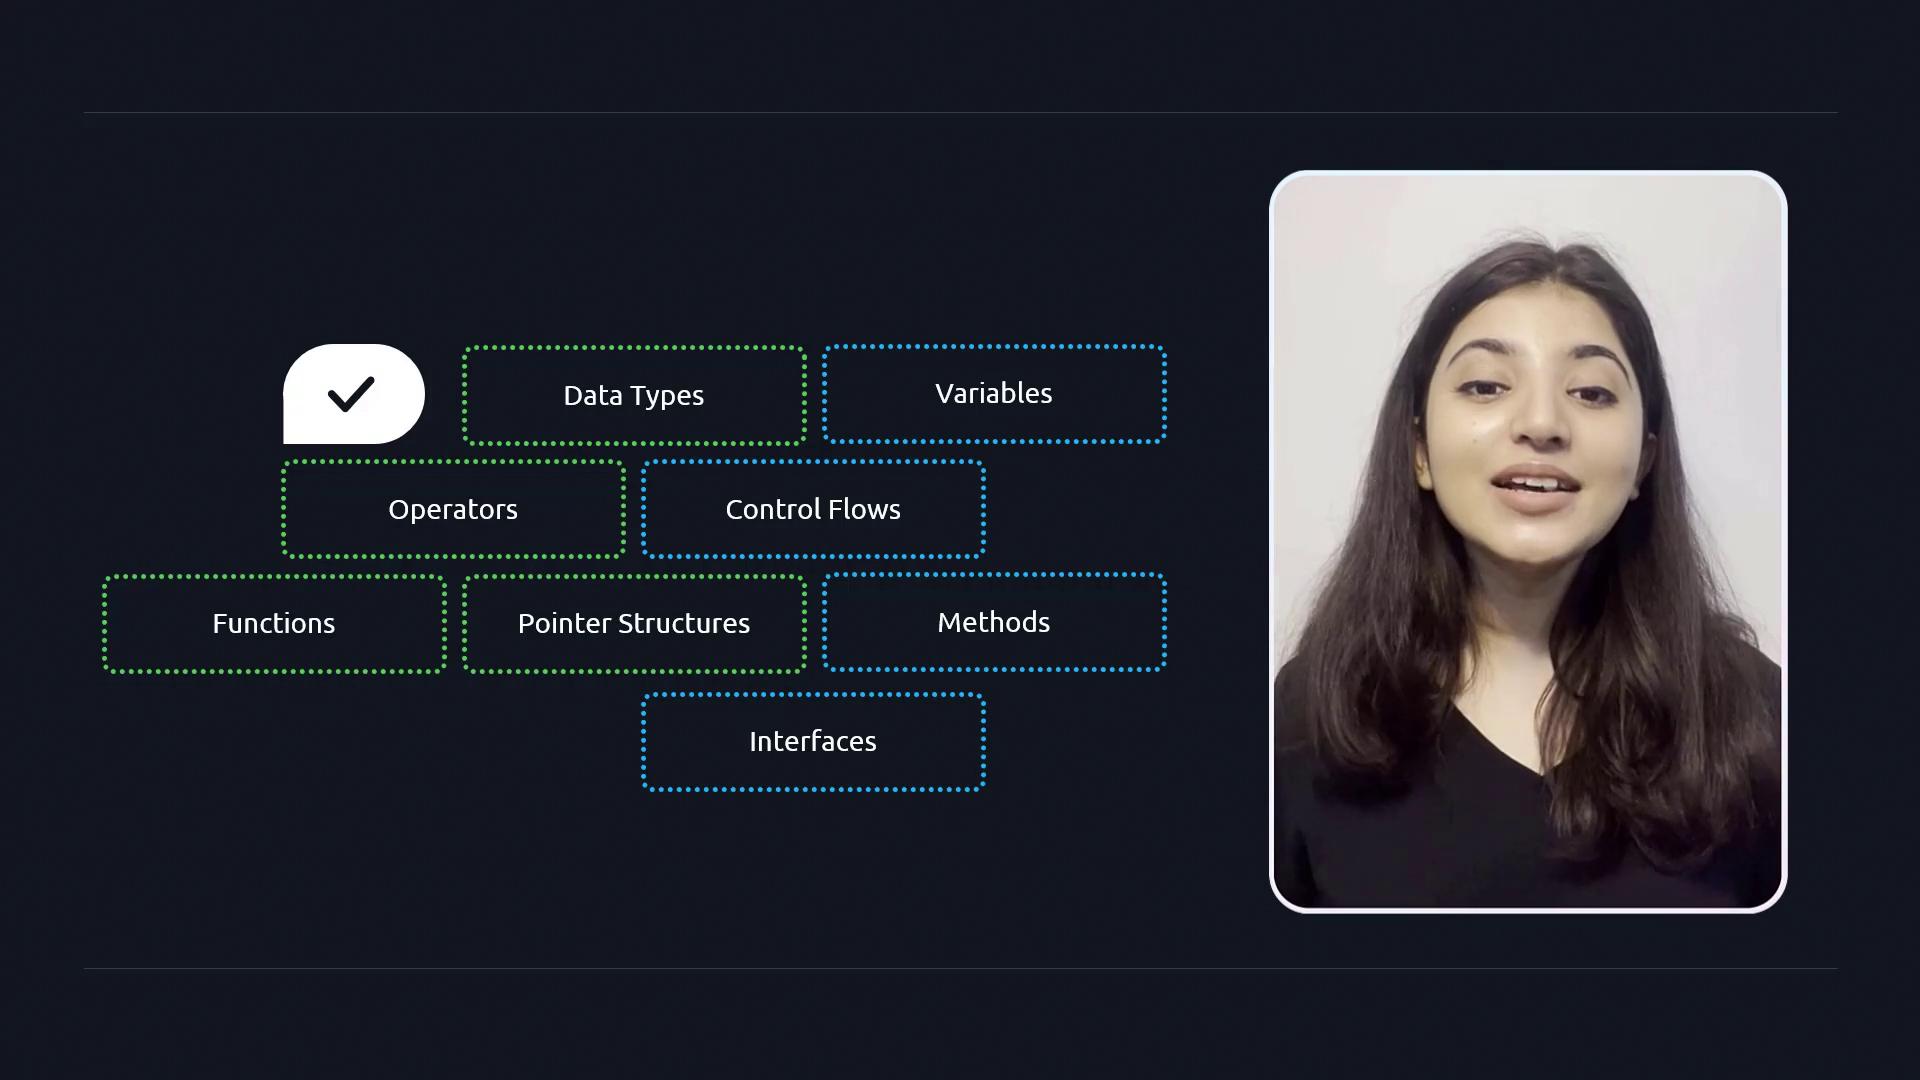
Task: Choose the Functions topic box
Action: pos(273,623)
